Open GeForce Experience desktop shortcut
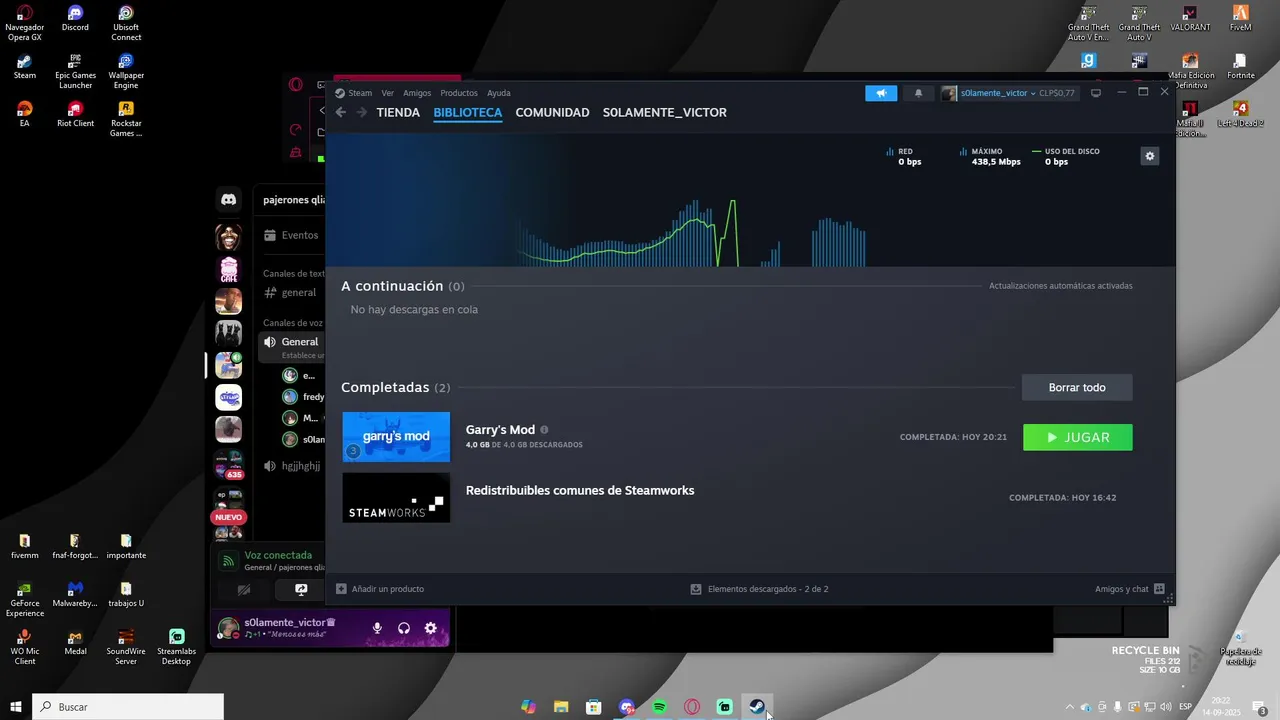 tap(24, 598)
